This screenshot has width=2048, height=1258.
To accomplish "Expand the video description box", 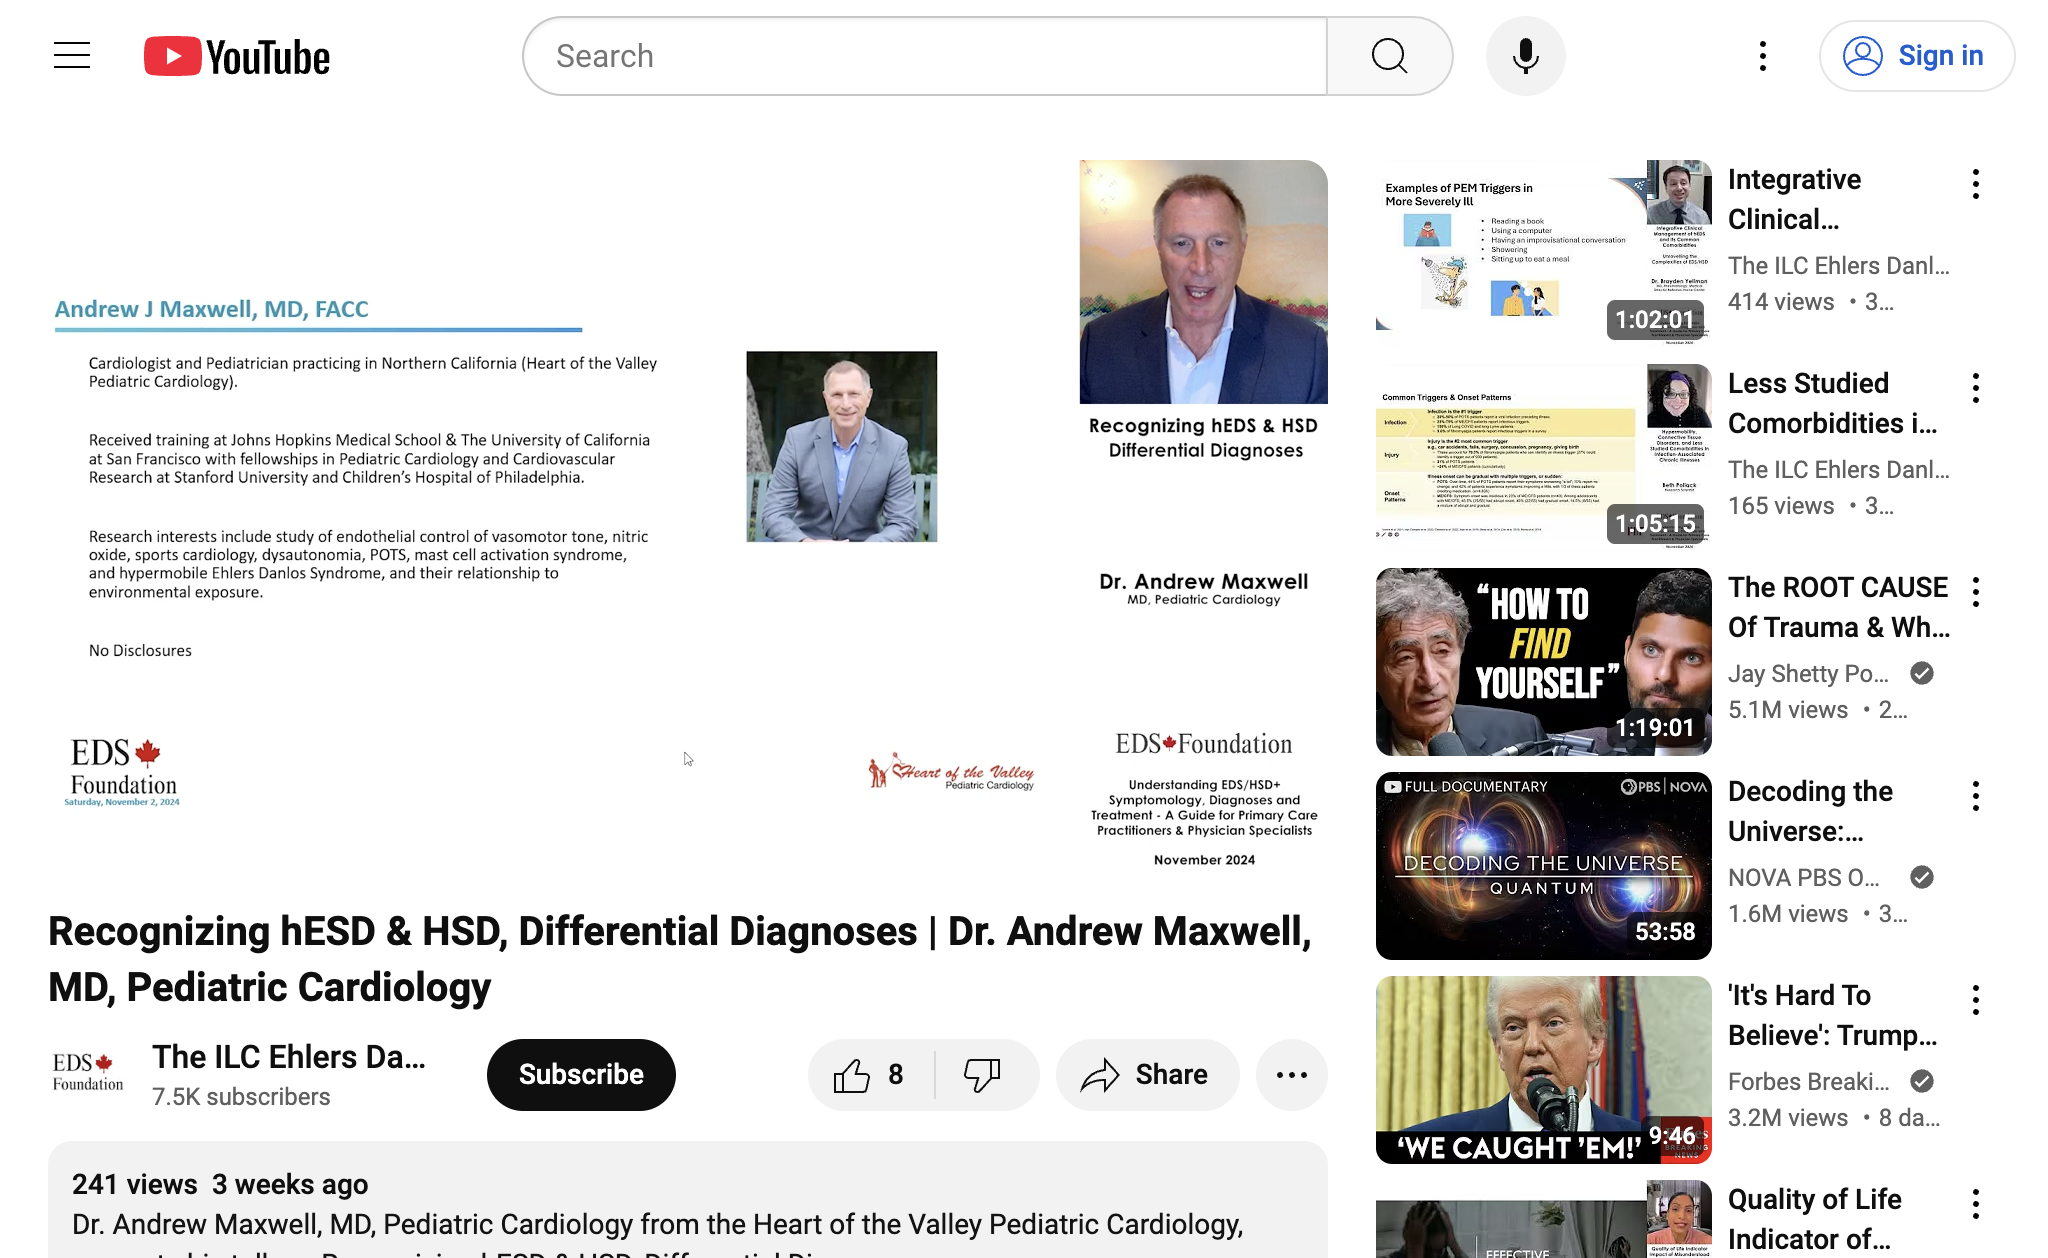I will point(688,1200).
